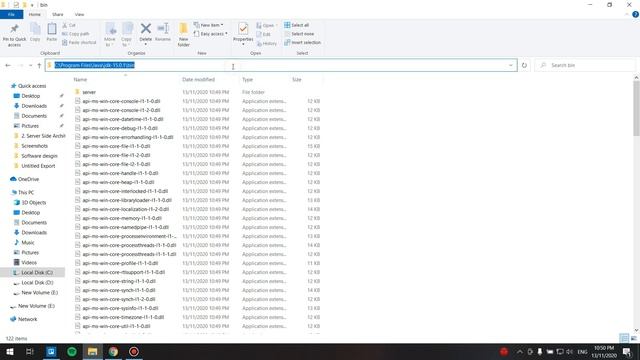Collapse the ribbon with the chevron

(x=627, y=14)
